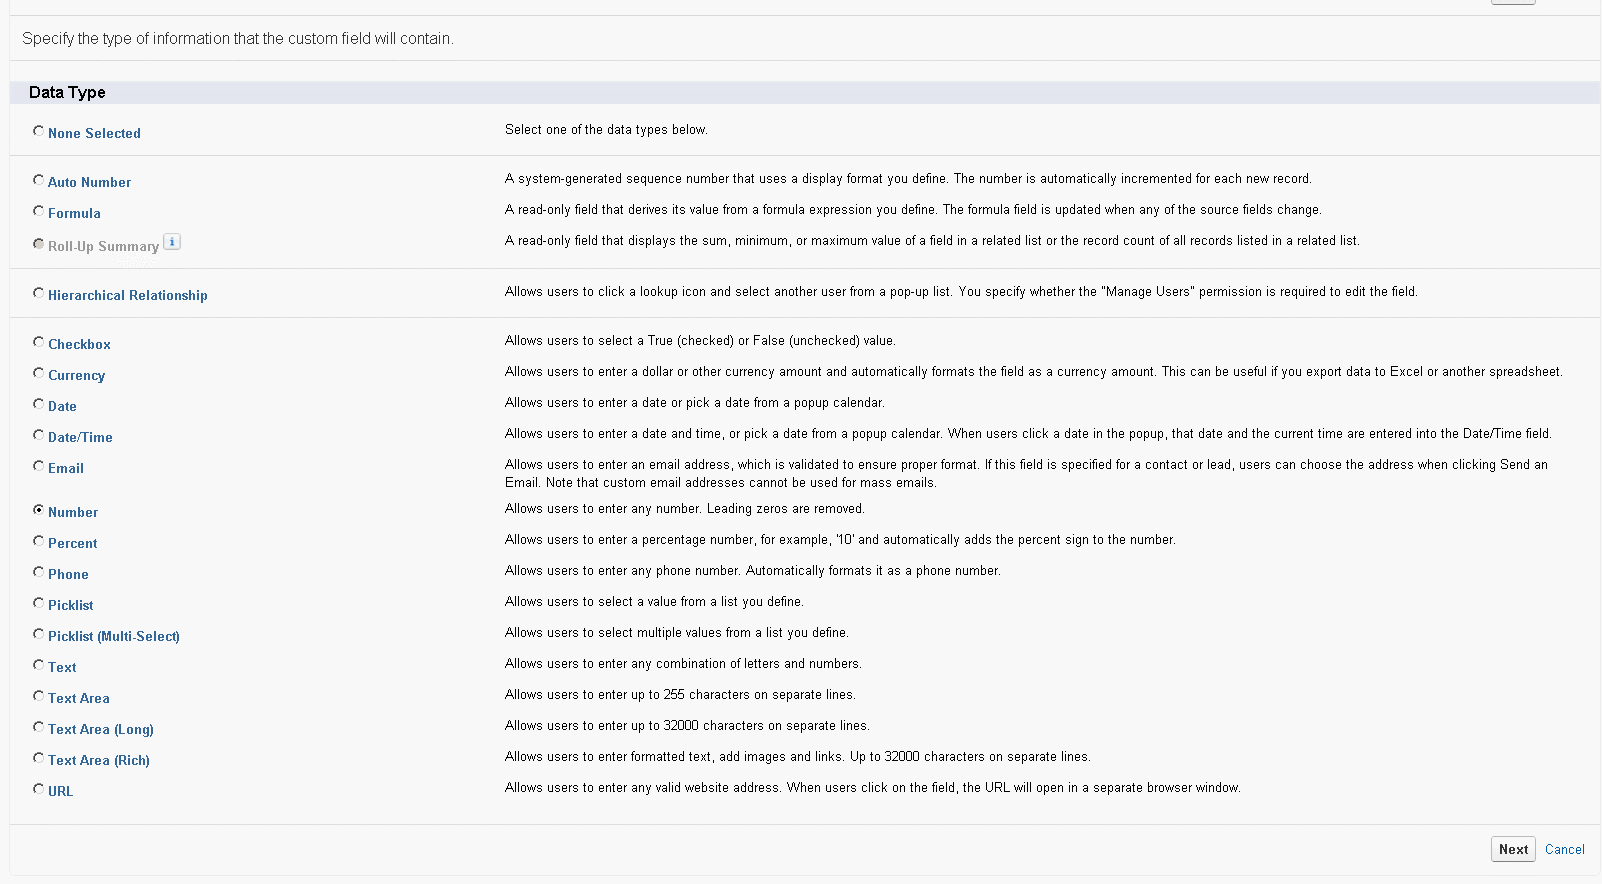Pick the Picklist radio button

[x=38, y=603]
